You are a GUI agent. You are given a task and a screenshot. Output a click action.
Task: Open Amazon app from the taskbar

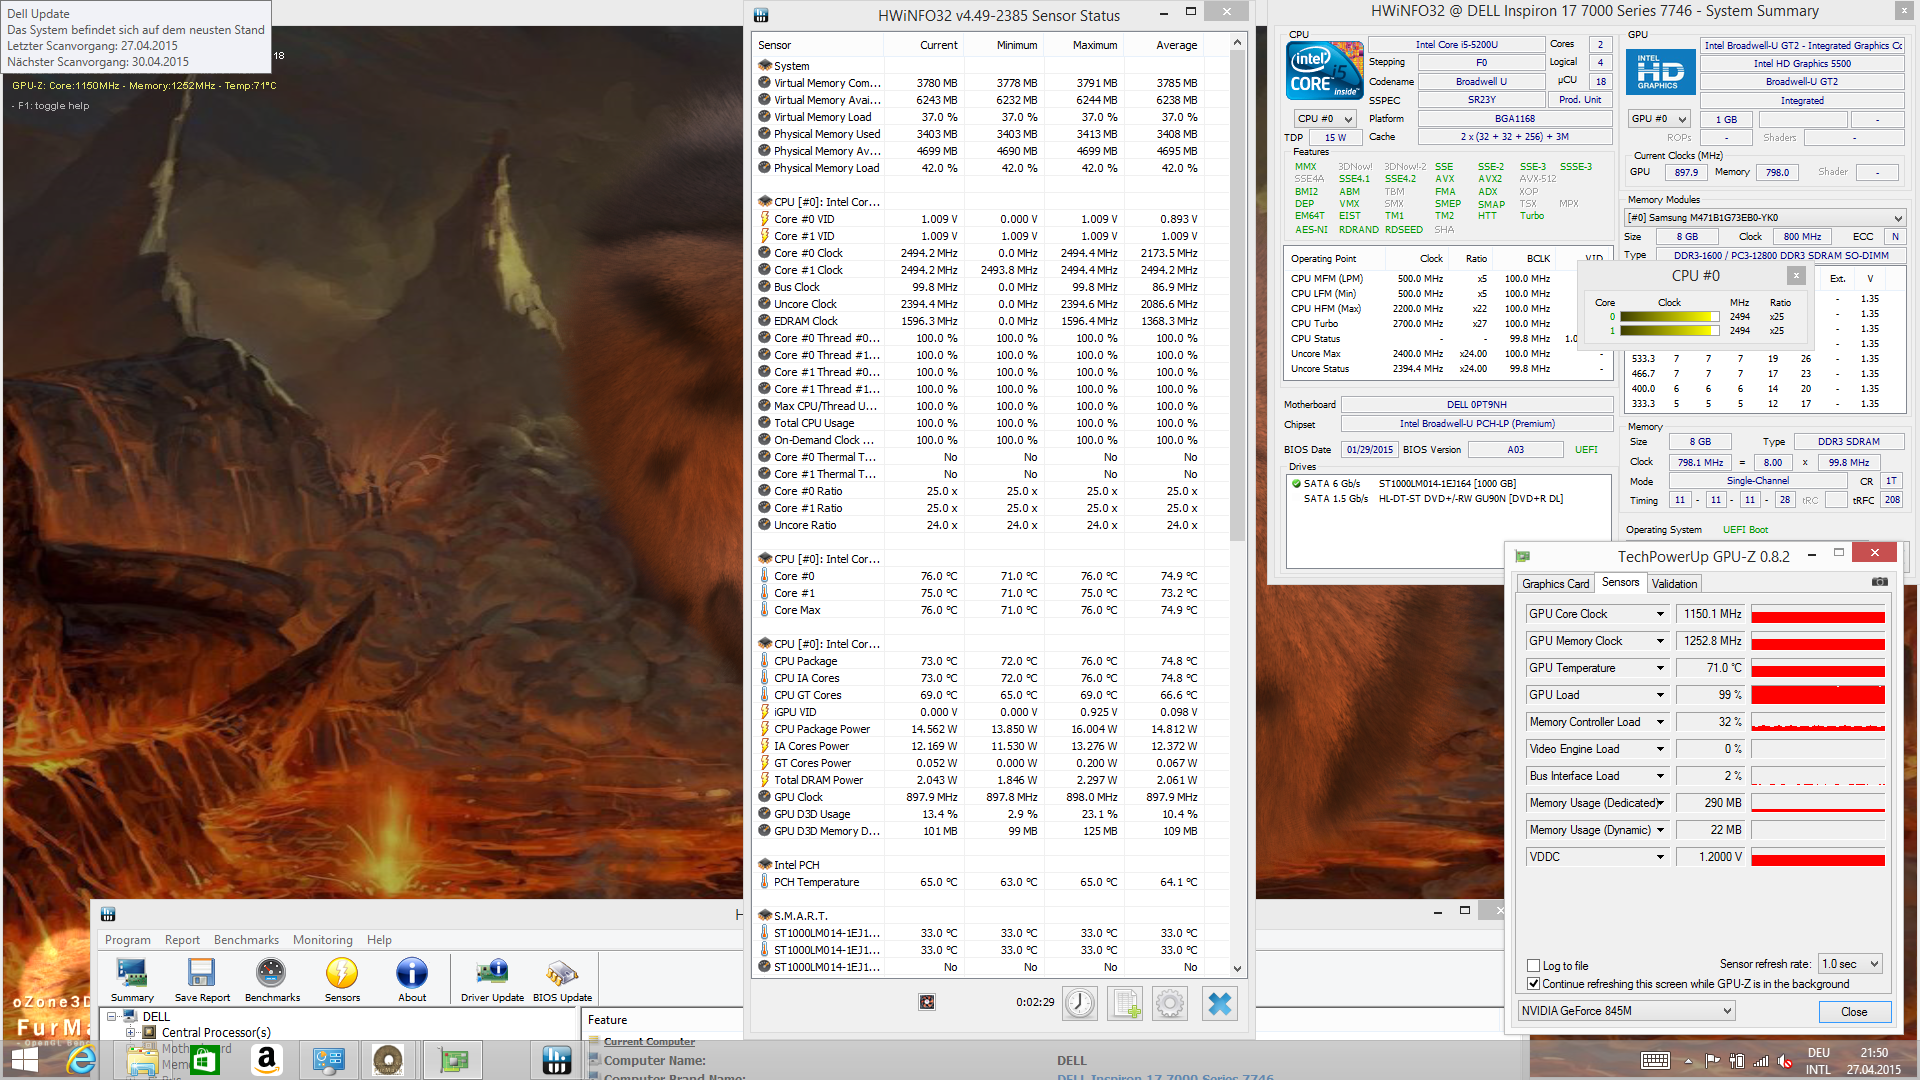tap(266, 1060)
